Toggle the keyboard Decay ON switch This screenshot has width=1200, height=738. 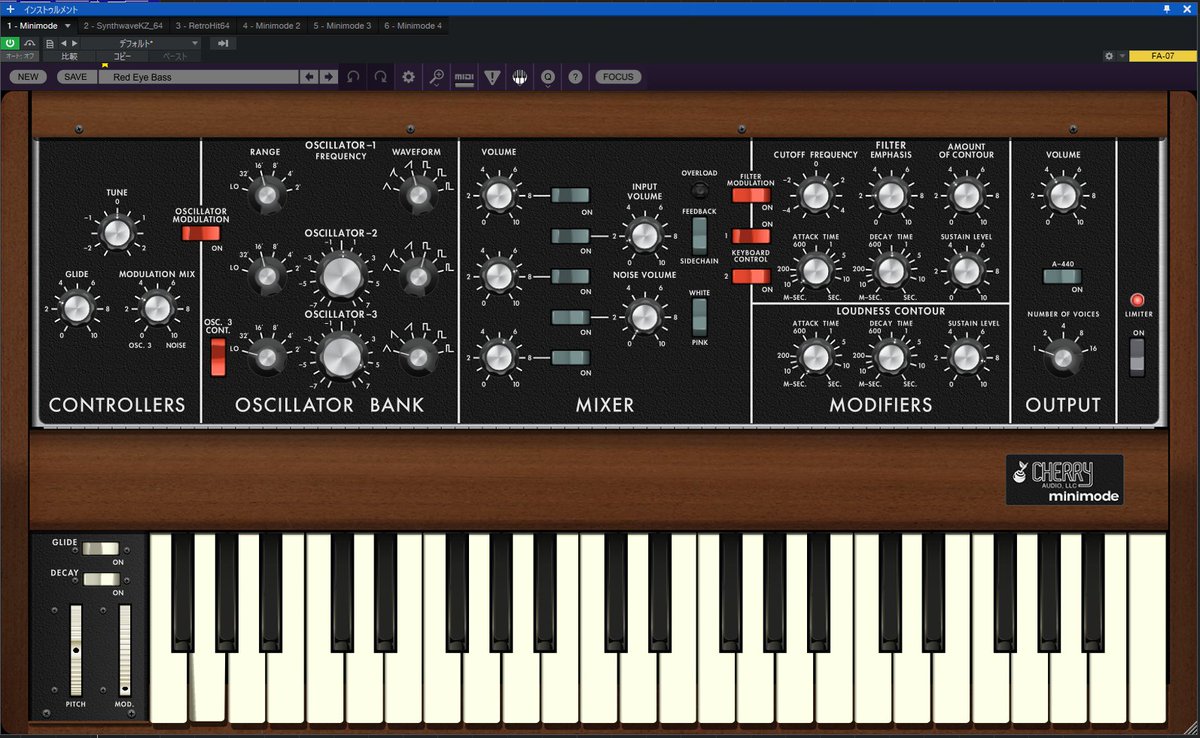pyautogui.click(x=100, y=579)
